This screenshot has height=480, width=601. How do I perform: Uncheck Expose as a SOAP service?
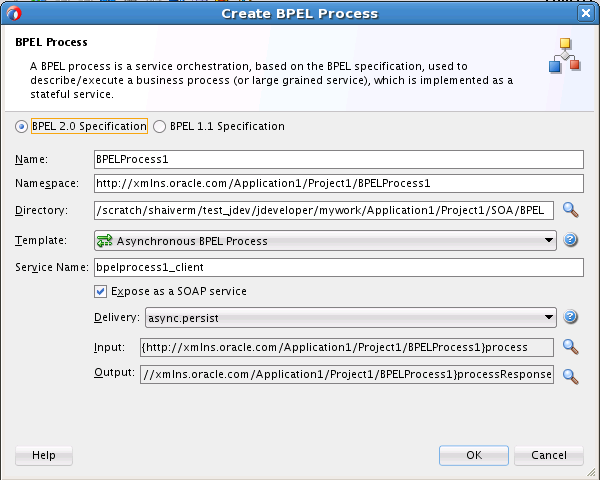click(x=100, y=291)
